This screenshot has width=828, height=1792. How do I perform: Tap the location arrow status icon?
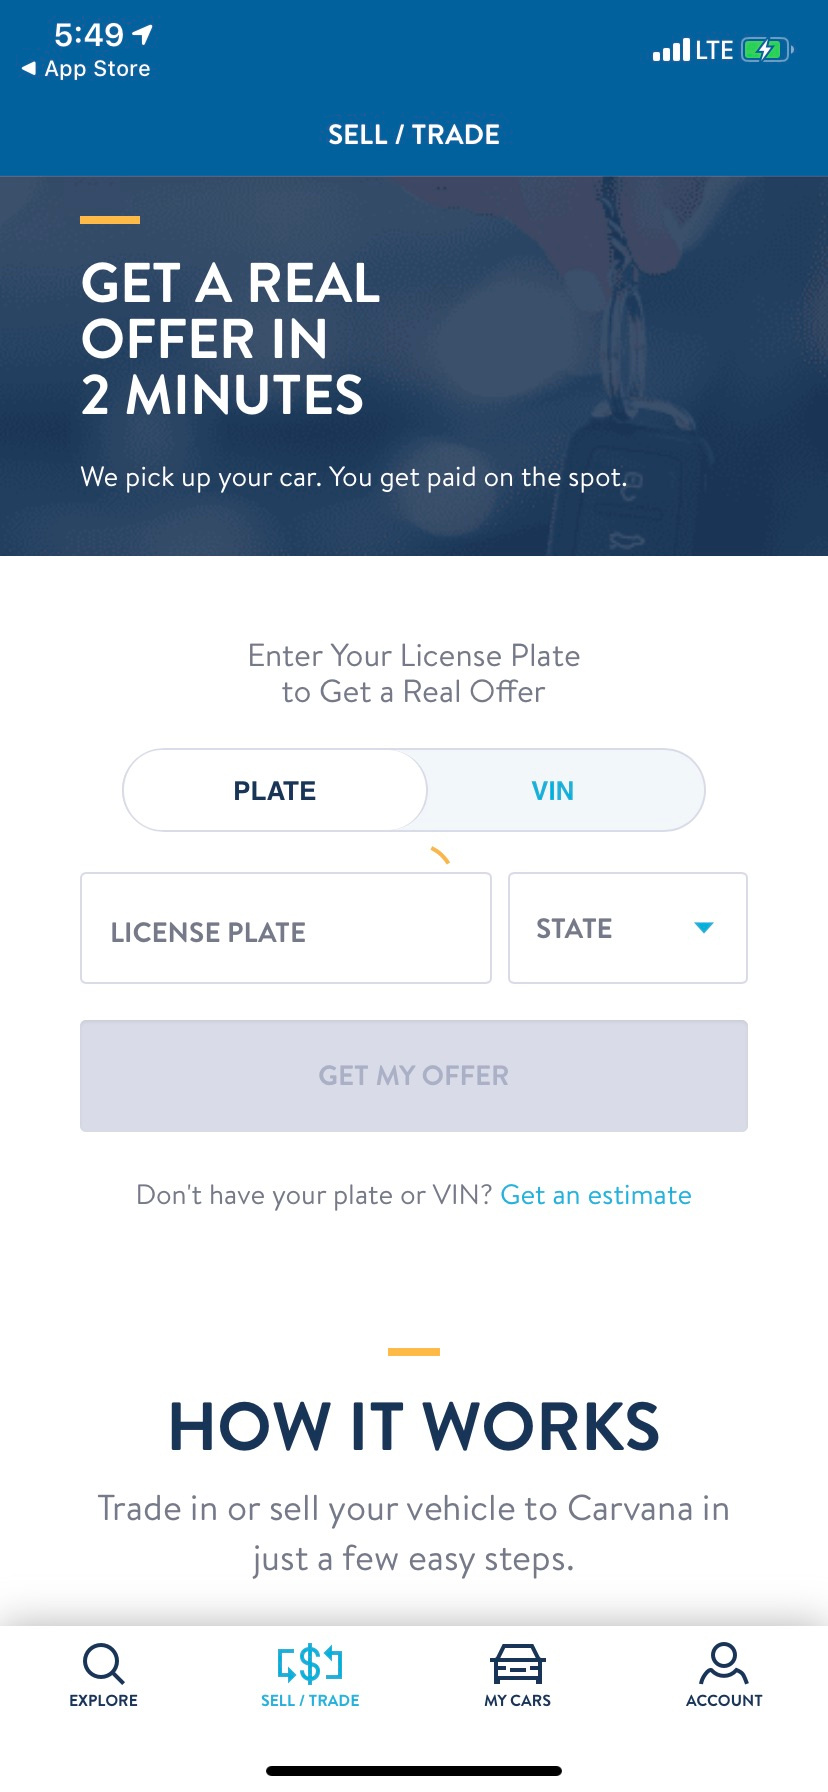point(143,35)
